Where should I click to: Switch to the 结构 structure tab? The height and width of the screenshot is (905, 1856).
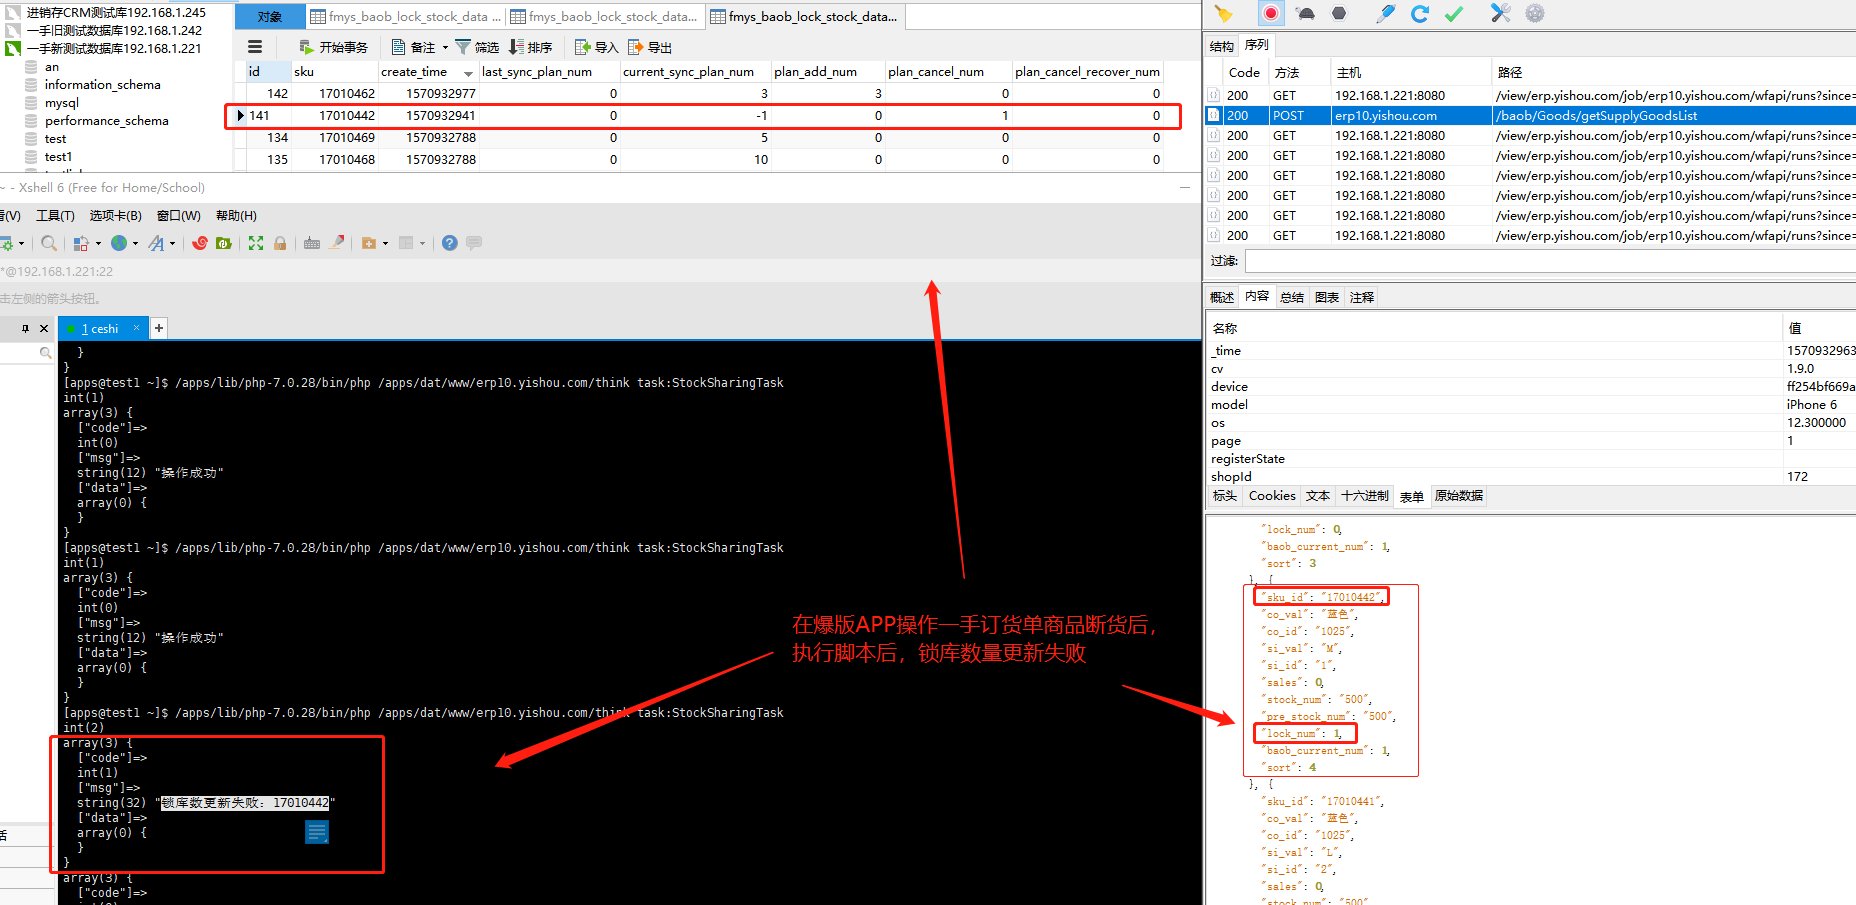[1221, 46]
